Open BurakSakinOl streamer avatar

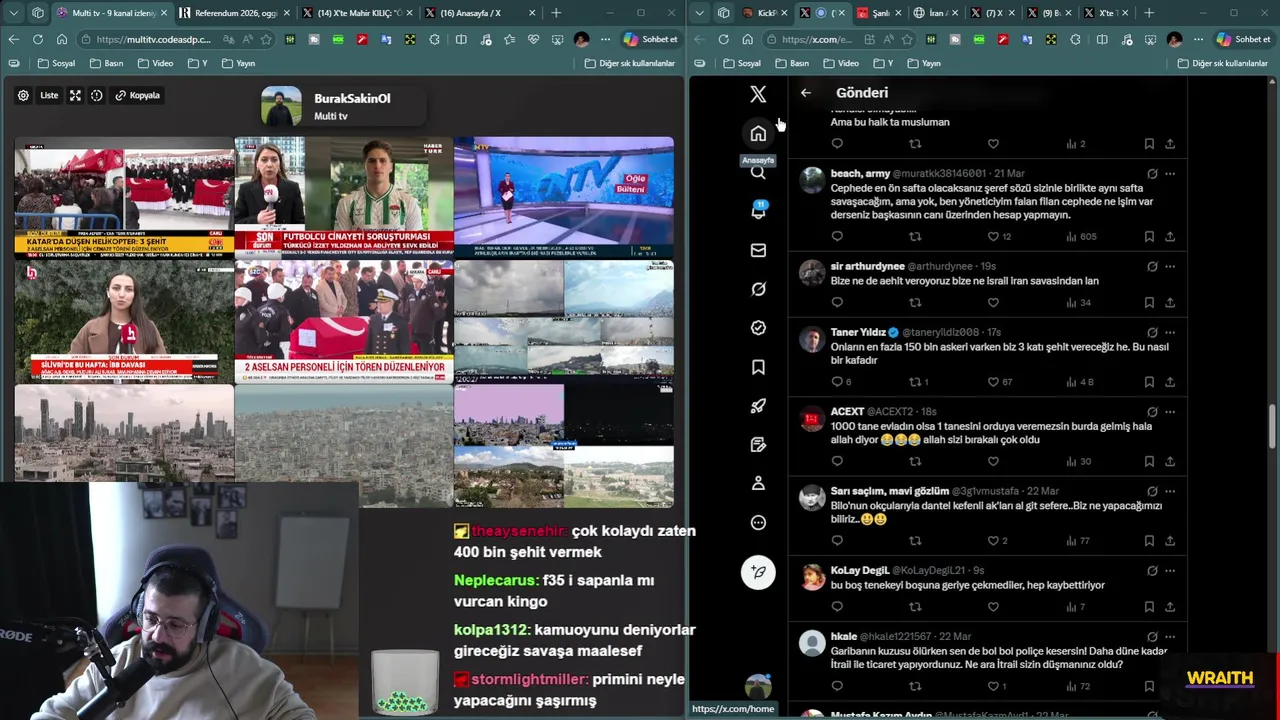tap(281, 106)
